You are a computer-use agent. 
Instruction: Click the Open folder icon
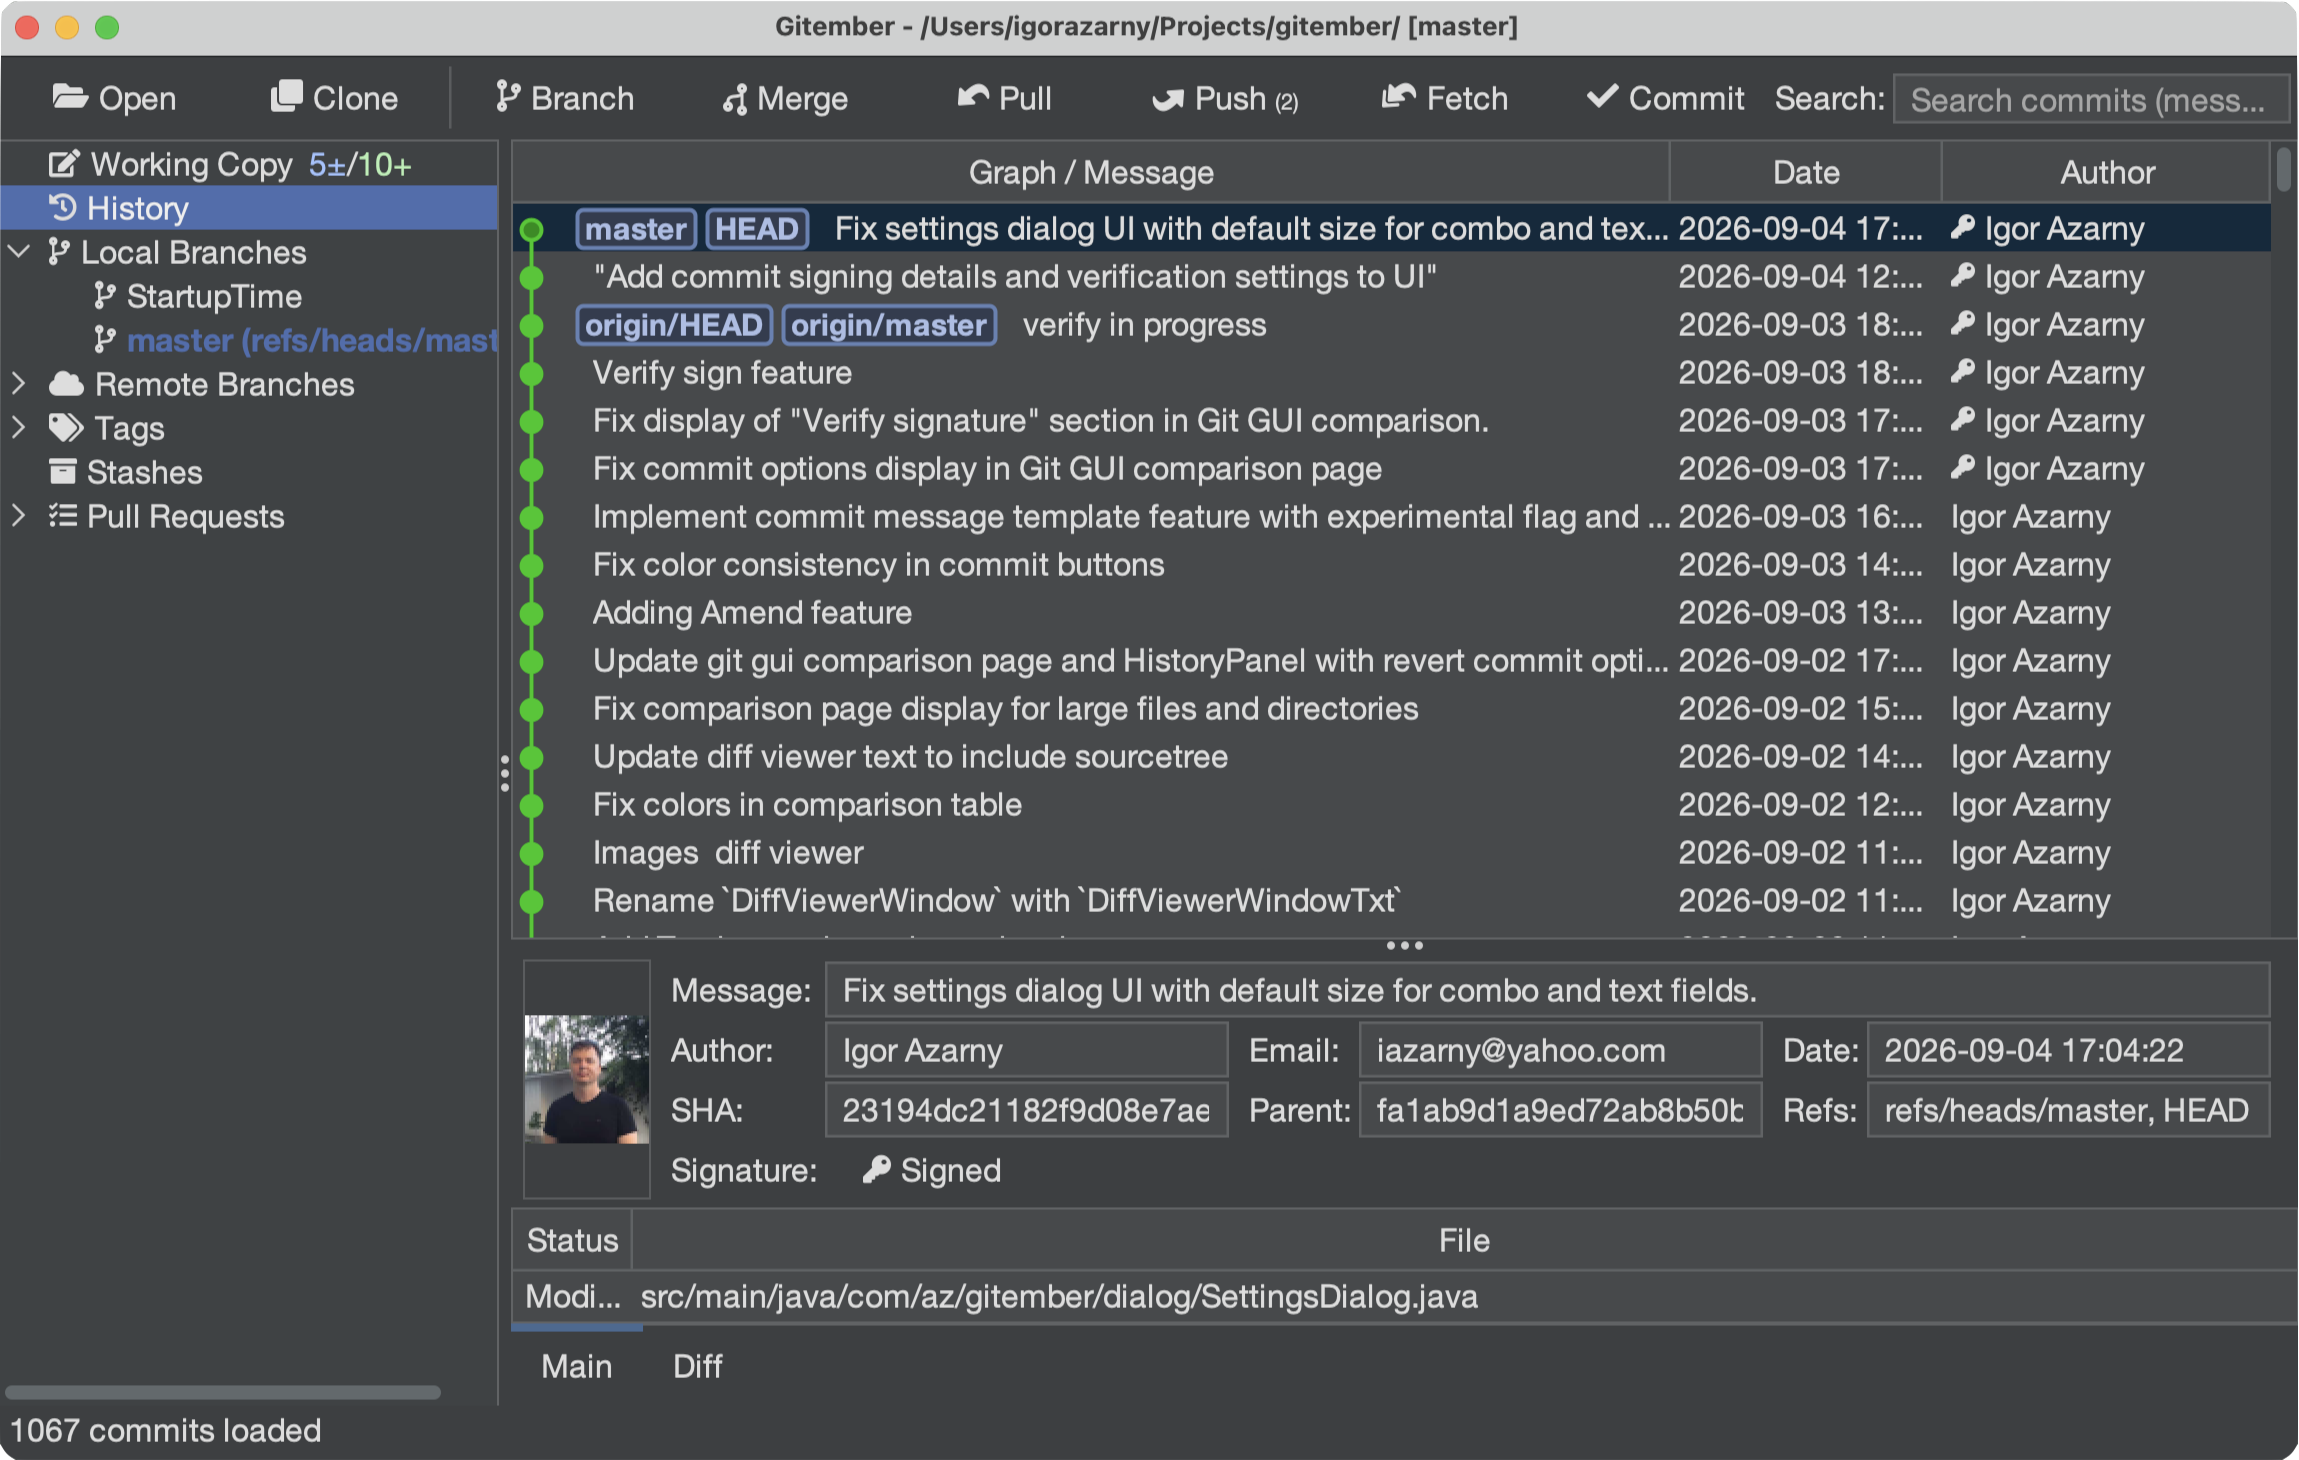tap(70, 97)
